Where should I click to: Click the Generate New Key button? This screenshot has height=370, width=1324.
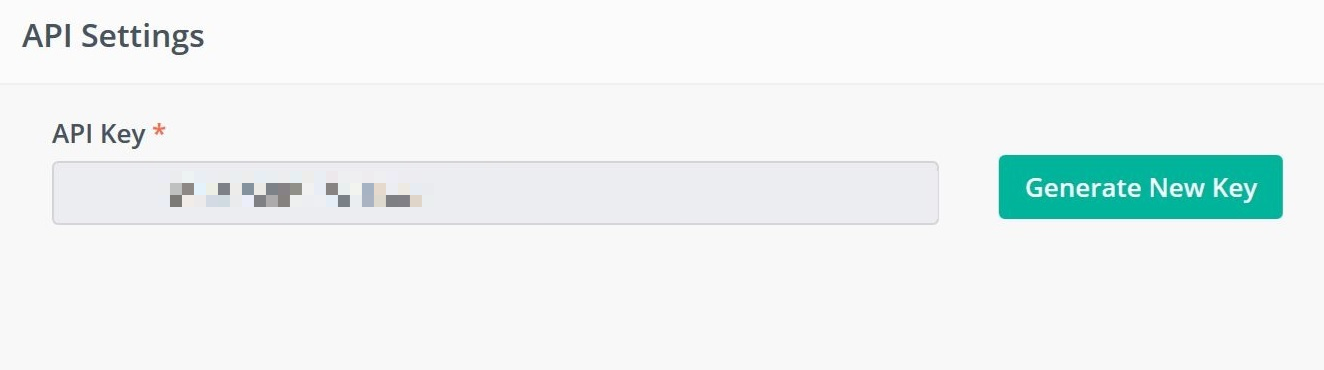1140,187
